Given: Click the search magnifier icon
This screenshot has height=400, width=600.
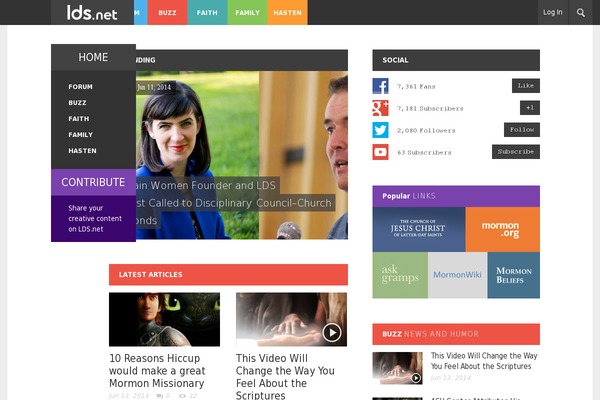Looking at the screenshot, I should (x=580, y=13).
